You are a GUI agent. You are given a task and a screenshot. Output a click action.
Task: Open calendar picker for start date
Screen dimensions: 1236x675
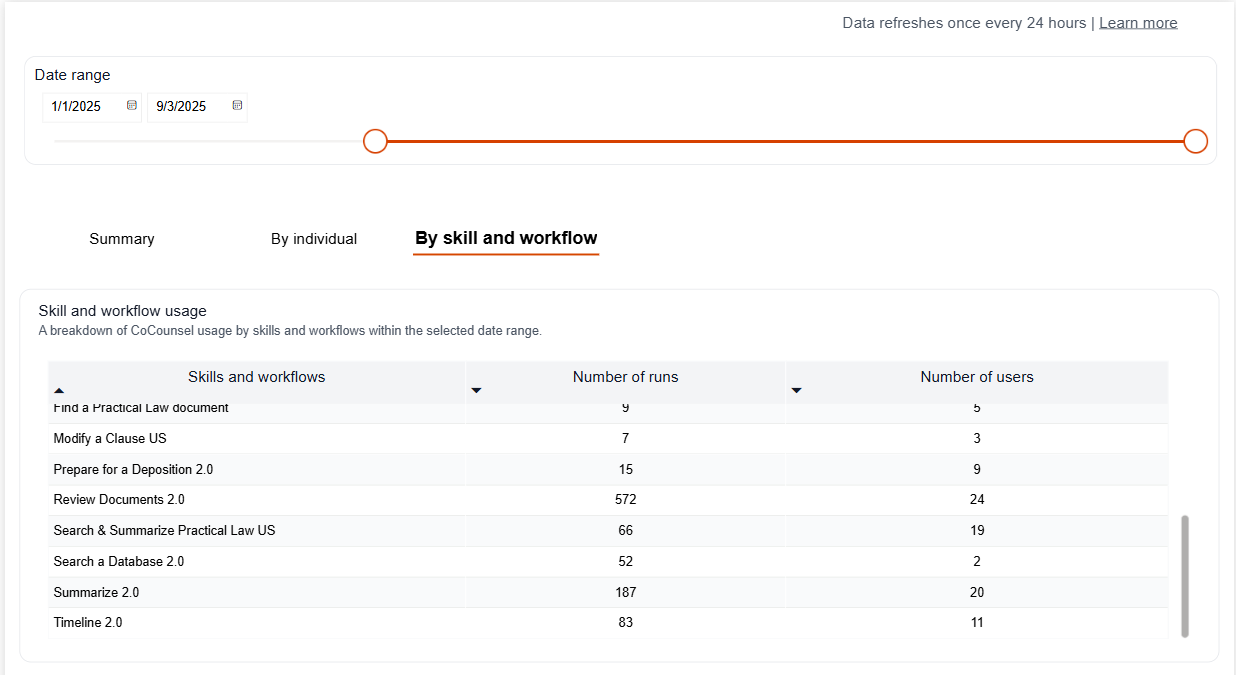[132, 106]
